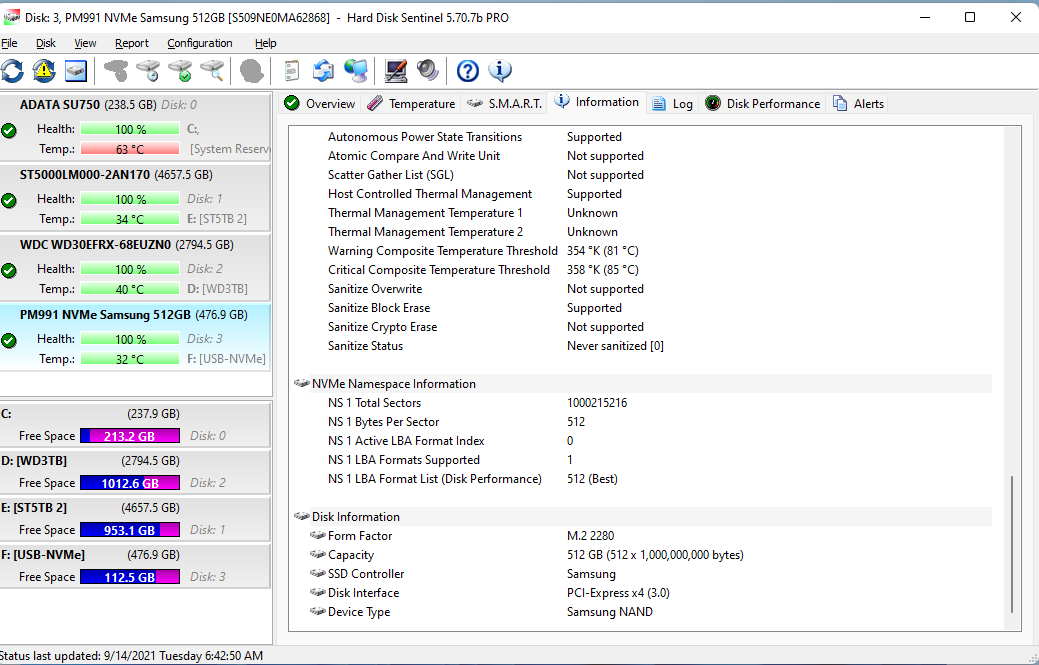
Task: Click the Refresh disk status toolbar icon
Action: pyautogui.click(x=12, y=71)
